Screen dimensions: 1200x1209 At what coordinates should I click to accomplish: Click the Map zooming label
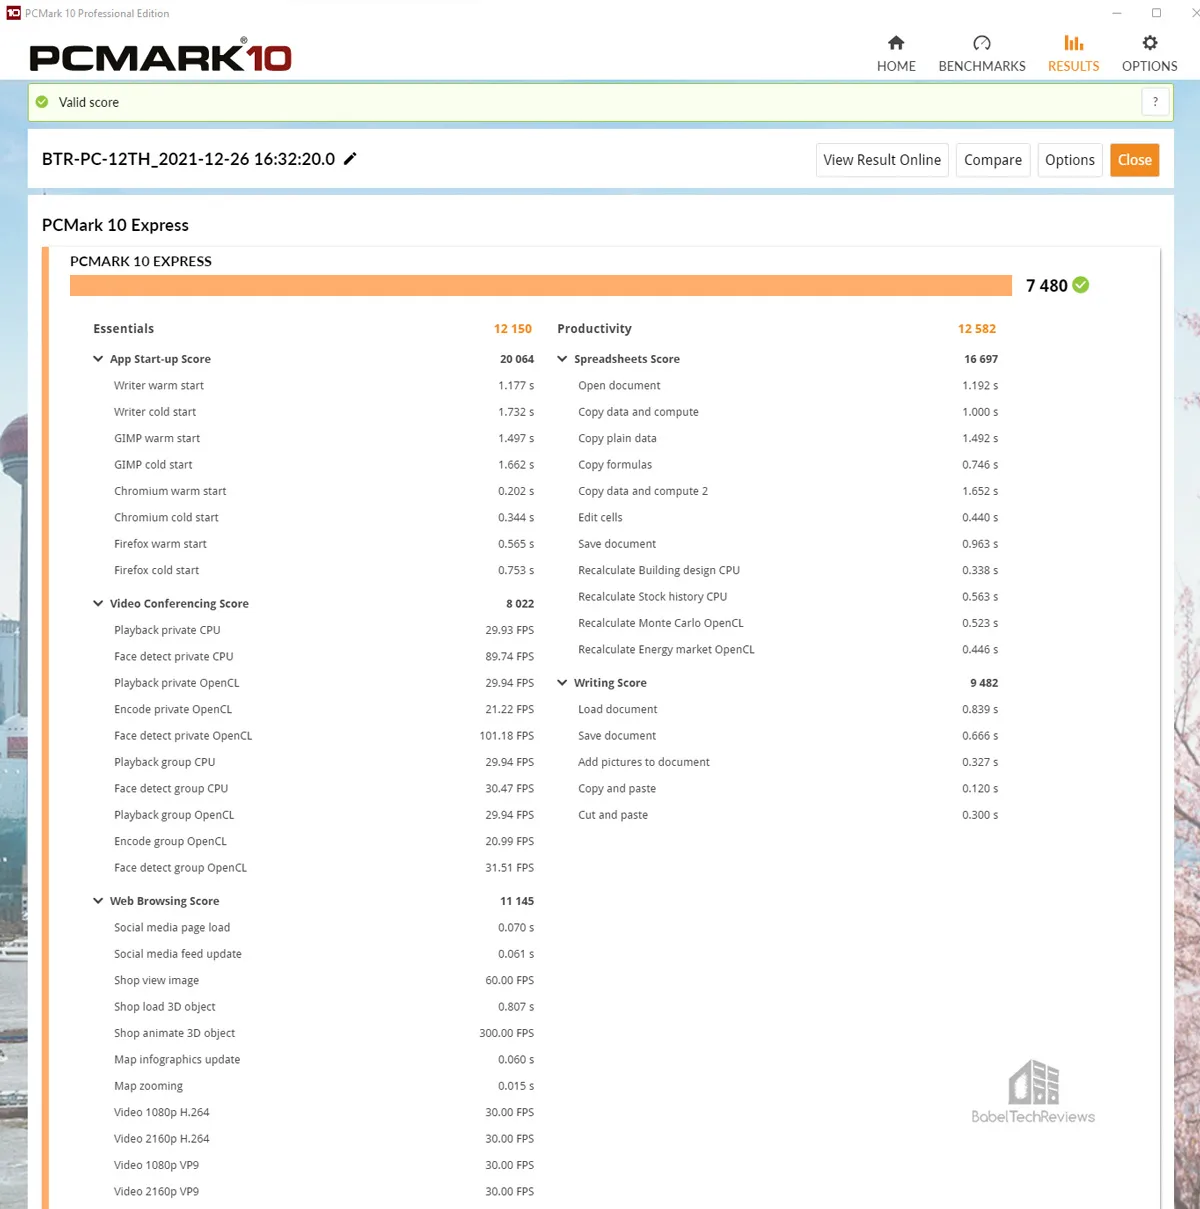pyautogui.click(x=149, y=1086)
